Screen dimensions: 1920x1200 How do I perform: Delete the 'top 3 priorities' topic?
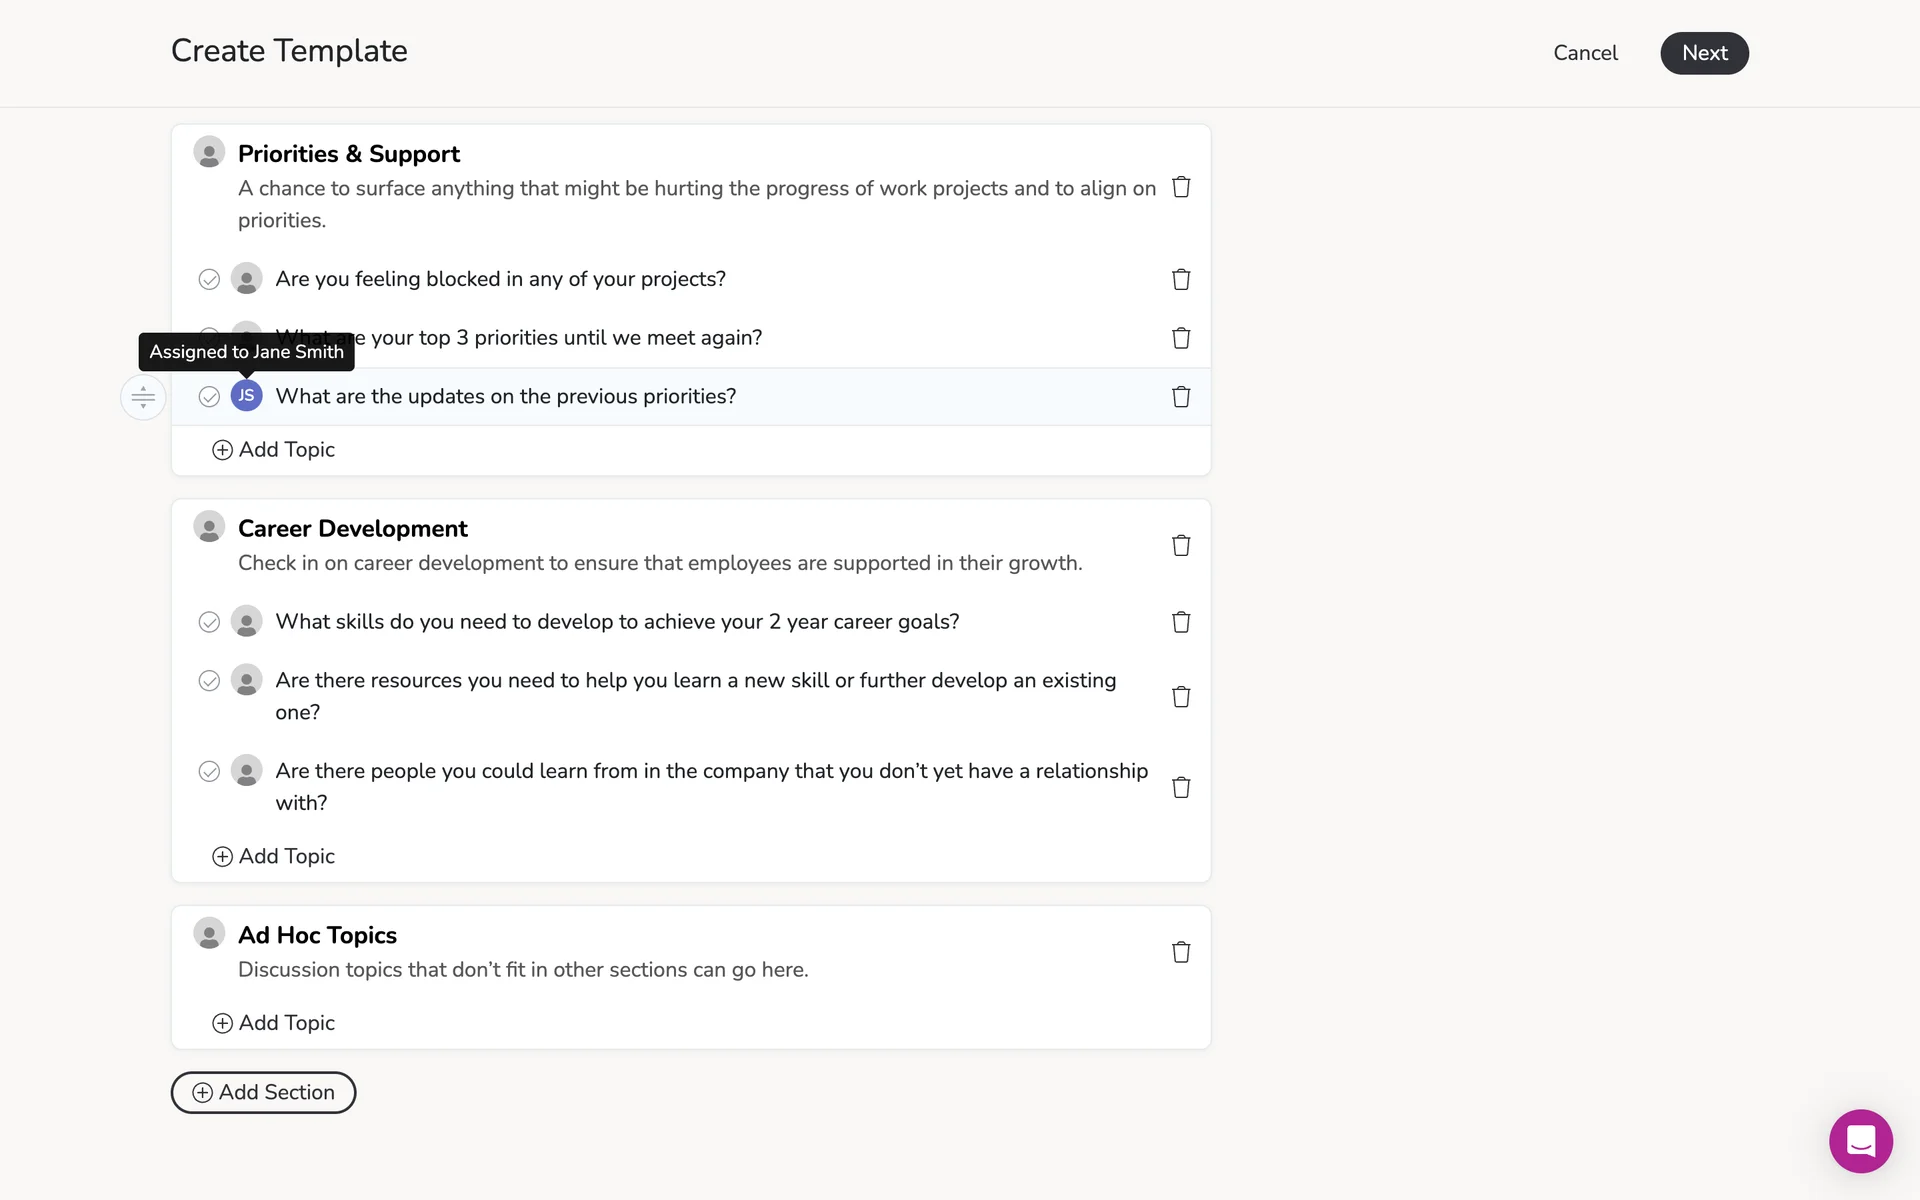[1181, 338]
